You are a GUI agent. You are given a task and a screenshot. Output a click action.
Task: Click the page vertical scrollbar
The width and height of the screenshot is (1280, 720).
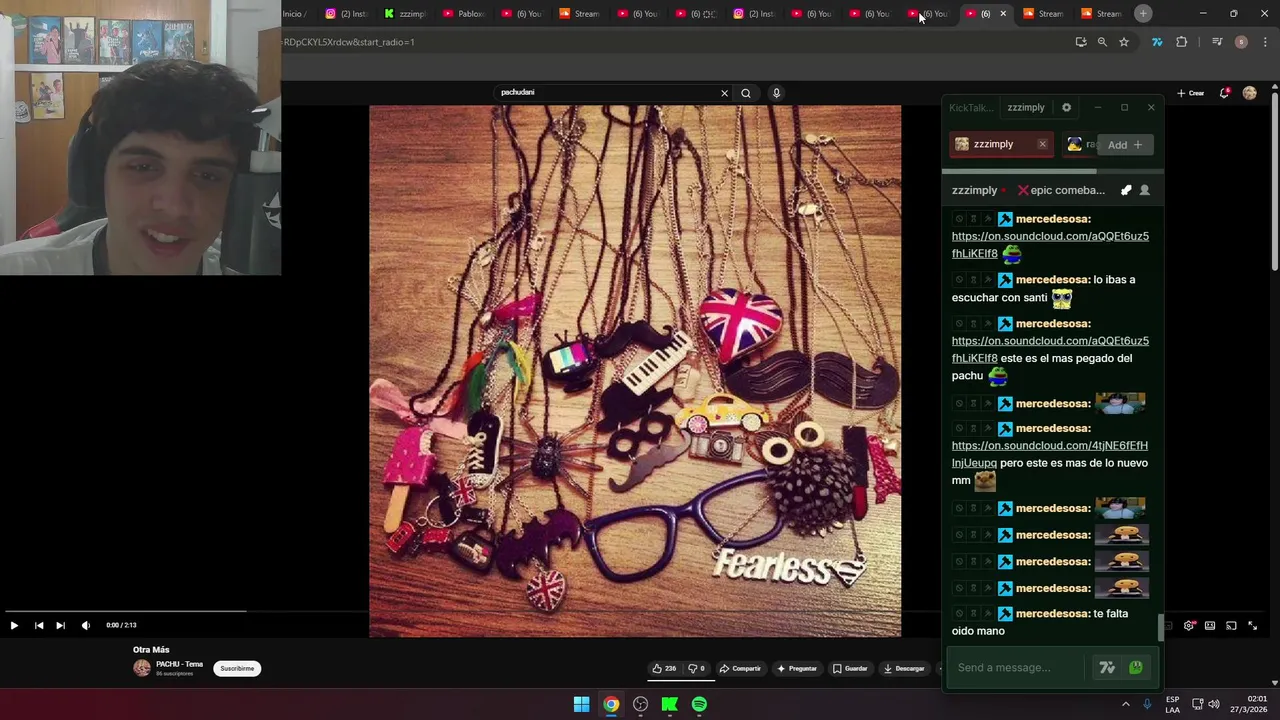(x=1275, y=180)
